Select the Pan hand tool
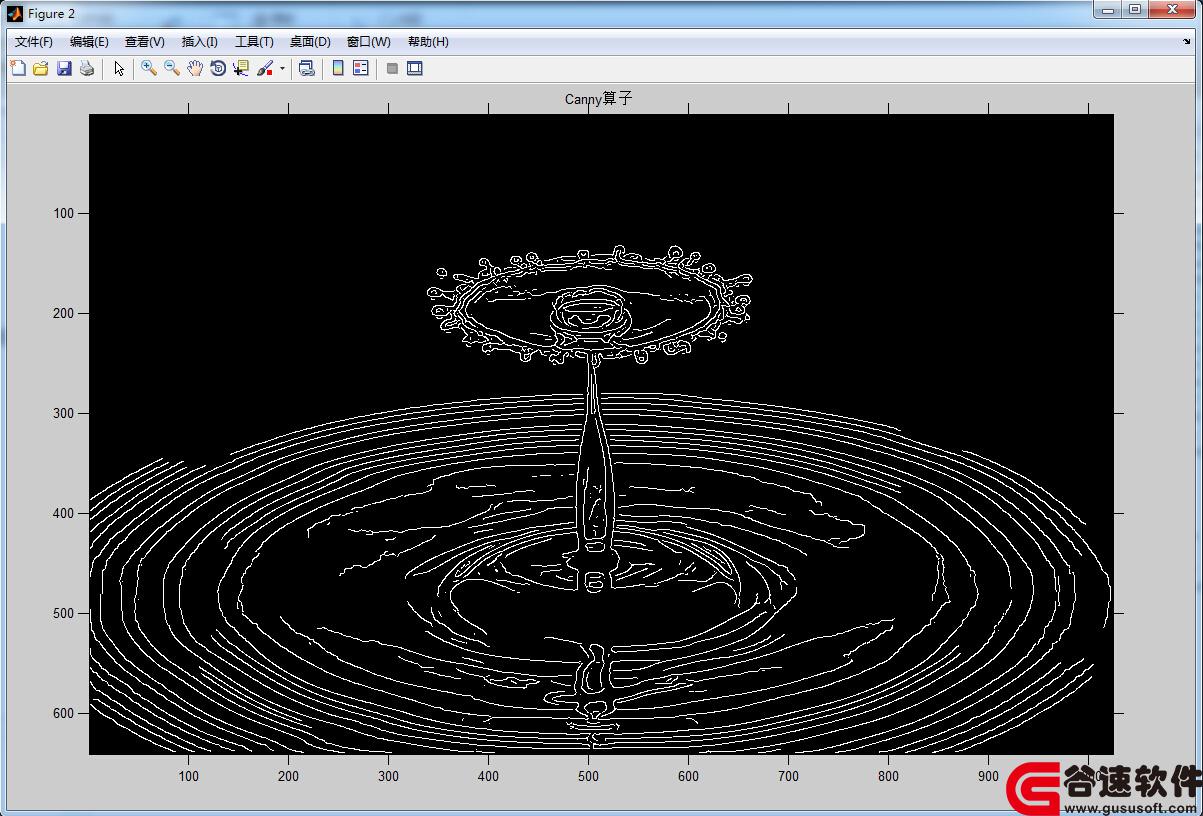This screenshot has width=1203, height=816. [195, 68]
